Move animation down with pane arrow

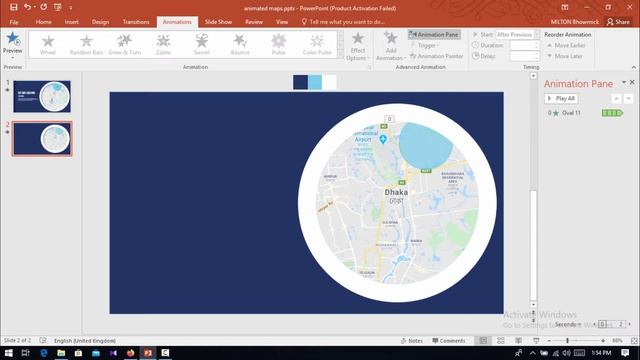[629, 98]
